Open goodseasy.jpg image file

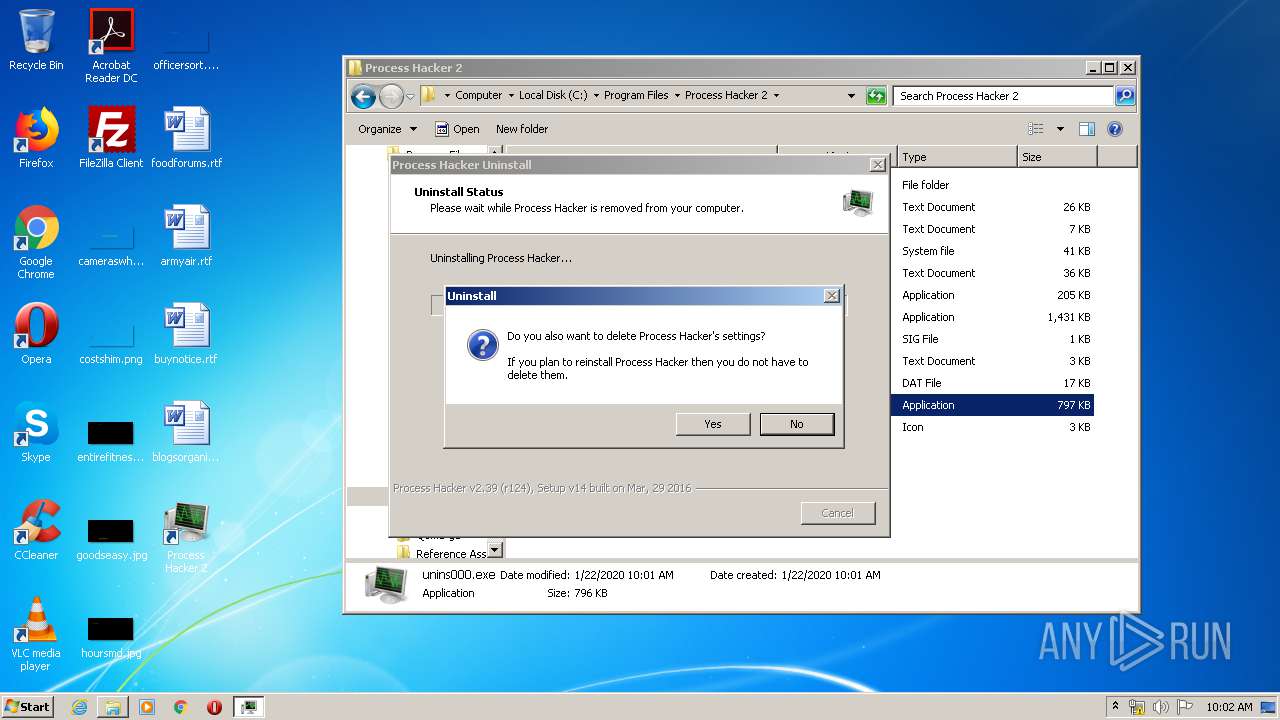coord(111,539)
